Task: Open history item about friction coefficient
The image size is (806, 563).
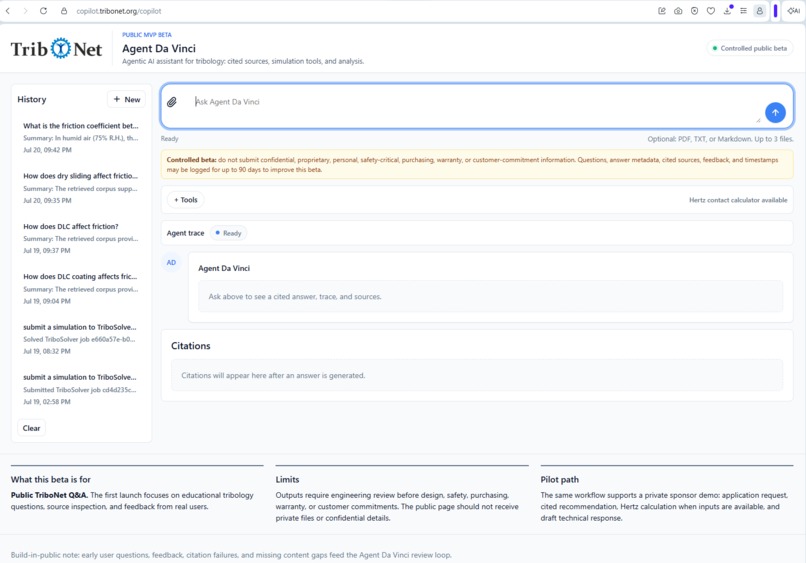Action: tap(81, 137)
